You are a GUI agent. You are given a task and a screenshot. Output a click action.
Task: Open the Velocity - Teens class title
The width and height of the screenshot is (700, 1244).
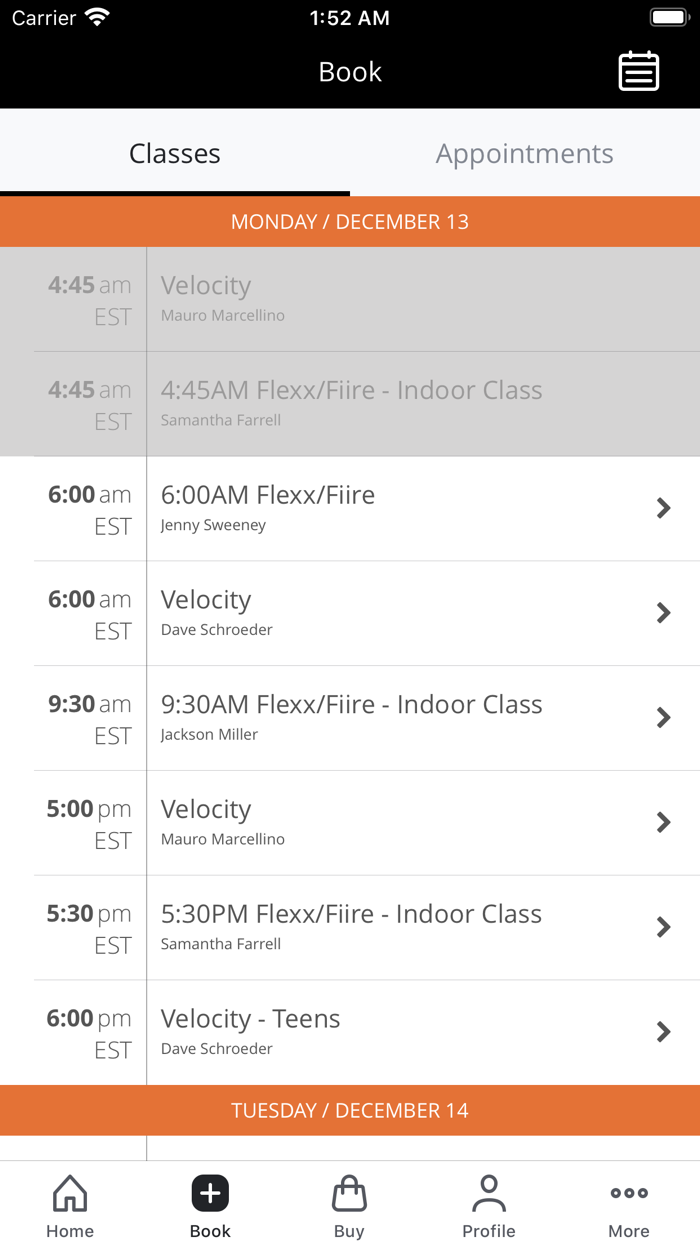click(251, 1019)
